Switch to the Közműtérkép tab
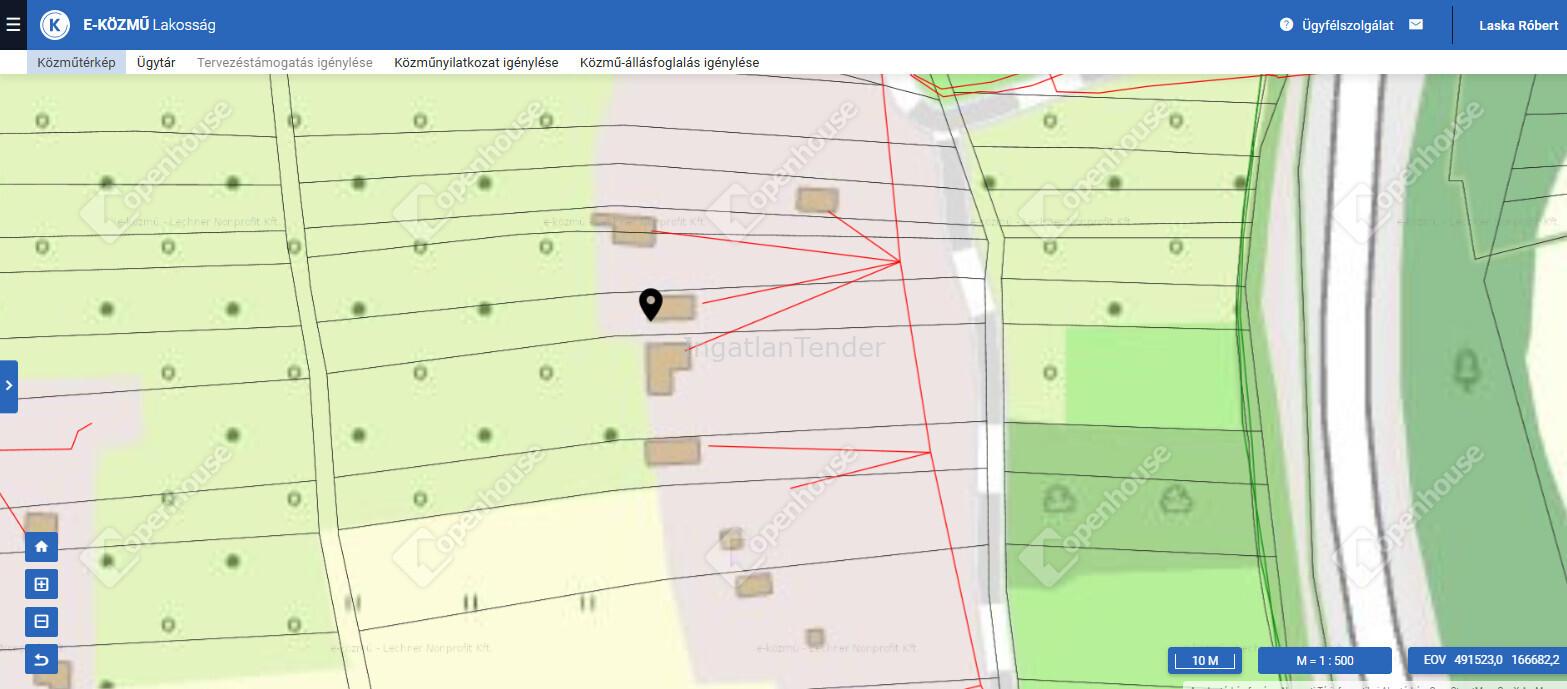The height and width of the screenshot is (689, 1567). pyautogui.click(x=76, y=62)
